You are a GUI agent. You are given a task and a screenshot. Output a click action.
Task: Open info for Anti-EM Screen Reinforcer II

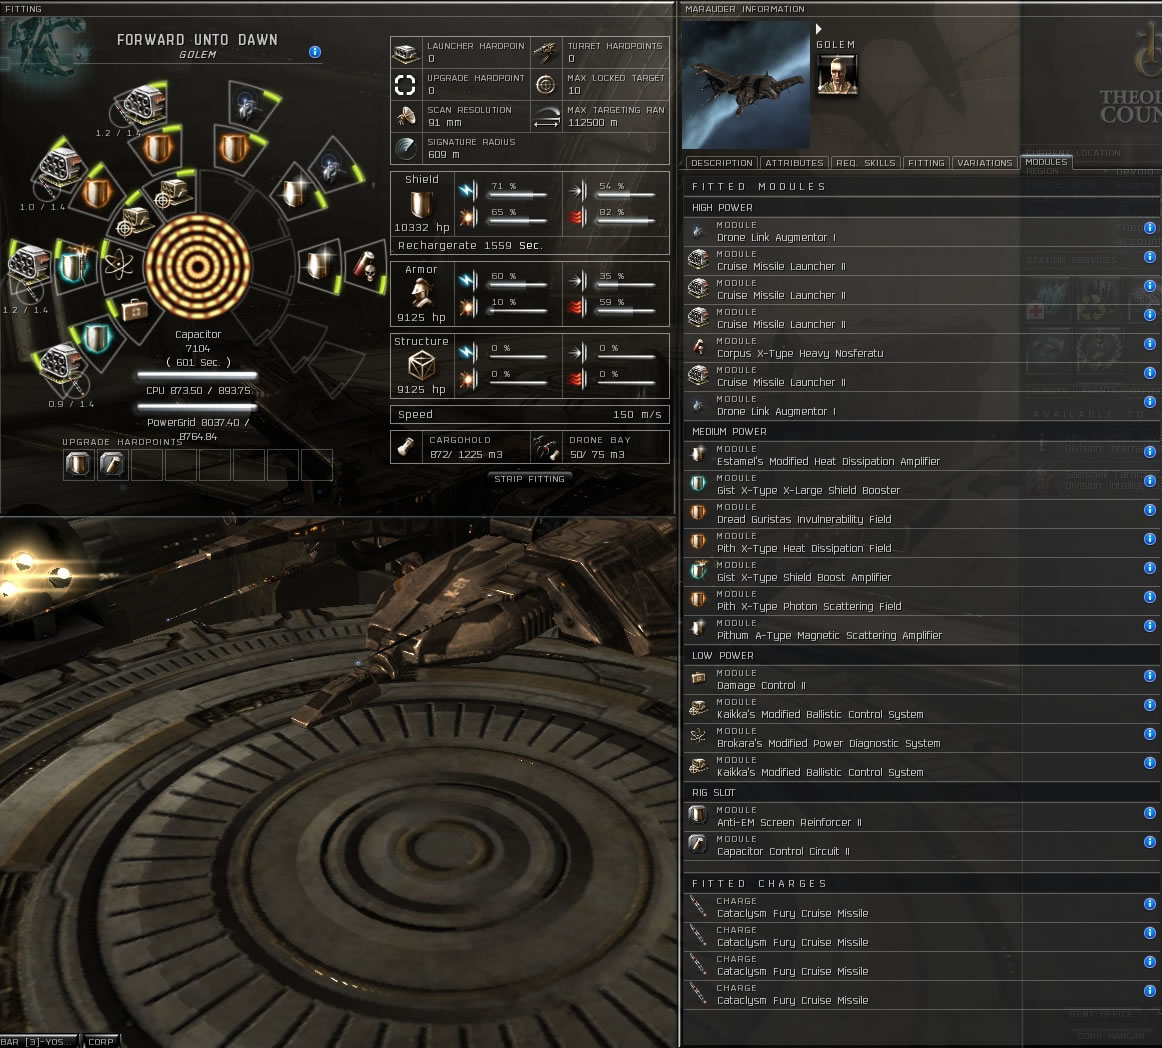(x=1149, y=813)
